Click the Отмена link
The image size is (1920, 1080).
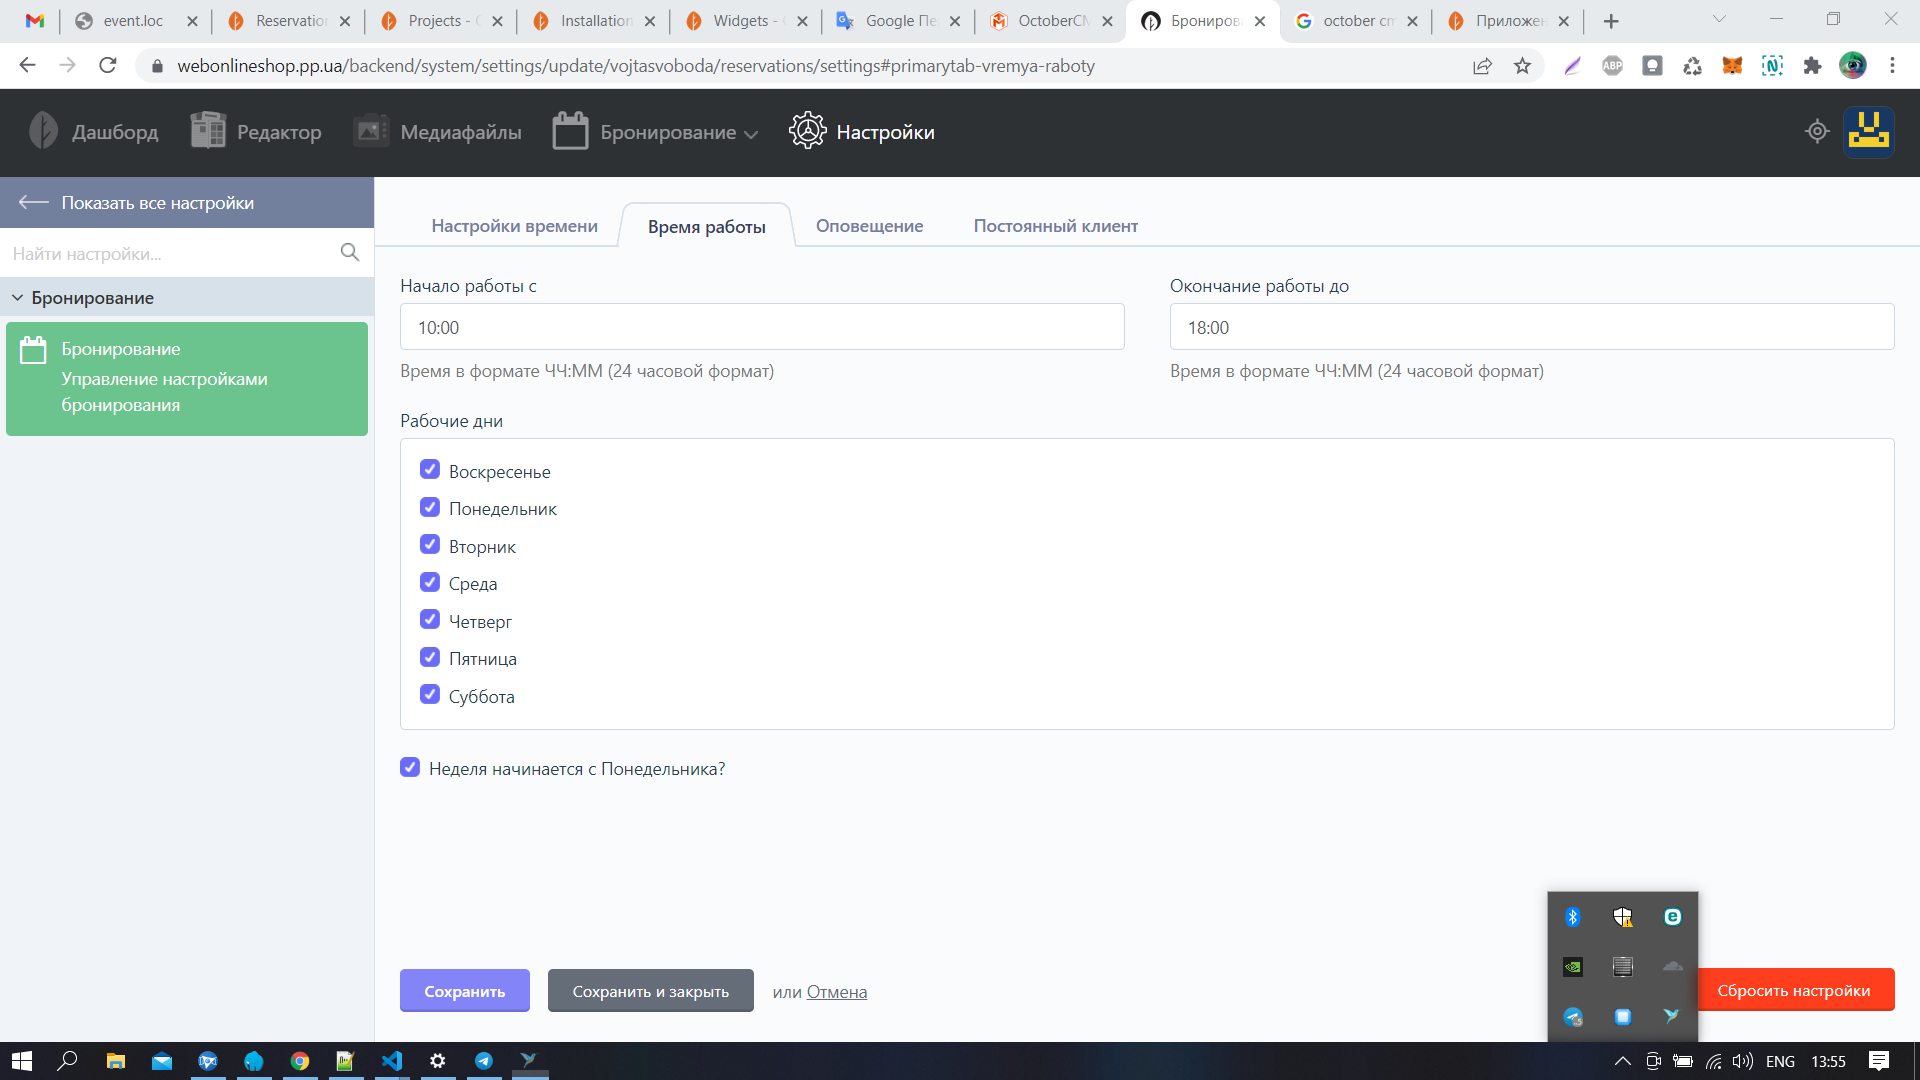[836, 992]
